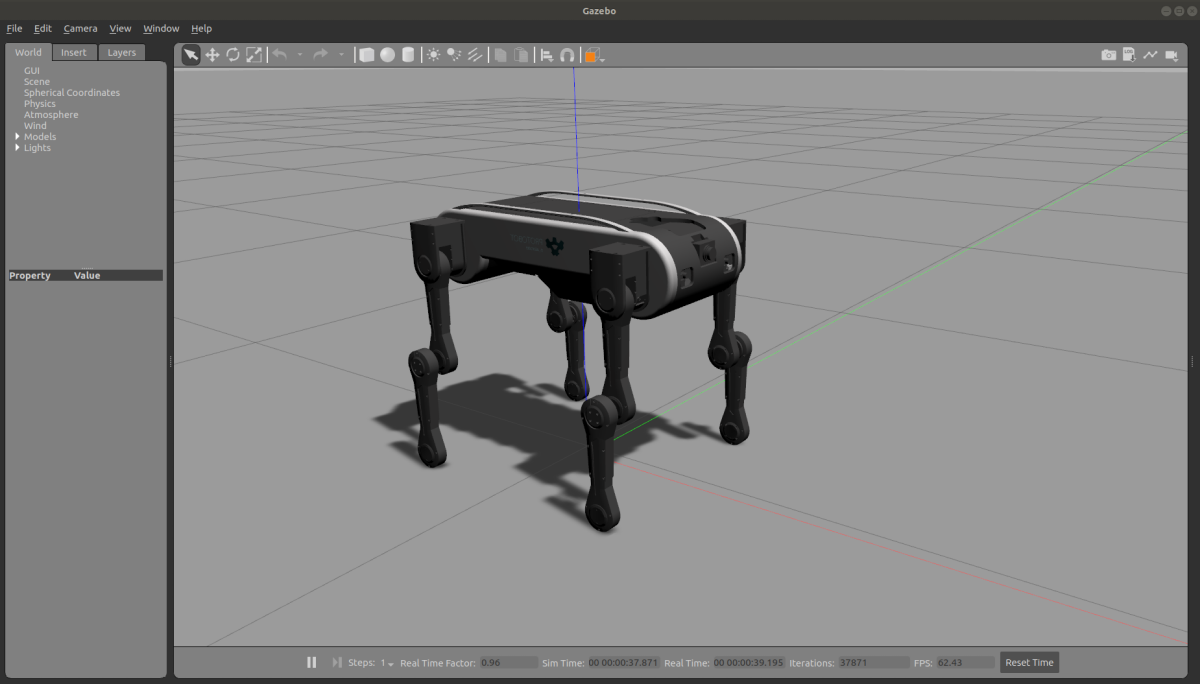1200x684 pixels.
Task: Click the Value column header
Action: (87, 275)
